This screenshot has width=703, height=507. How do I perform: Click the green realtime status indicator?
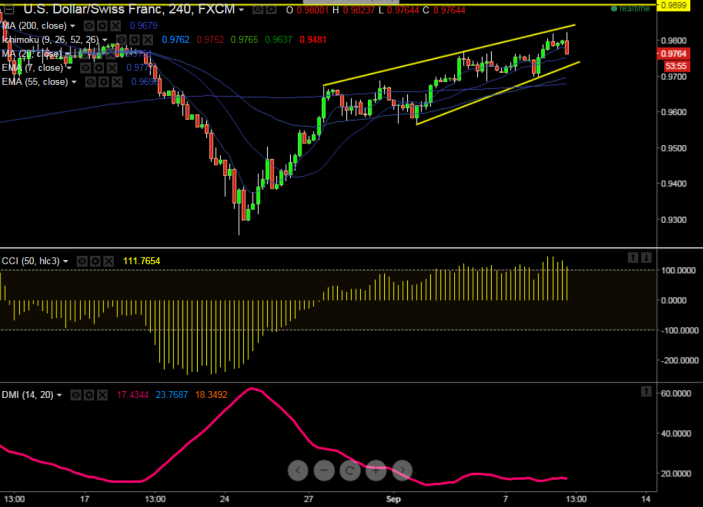pos(630,9)
